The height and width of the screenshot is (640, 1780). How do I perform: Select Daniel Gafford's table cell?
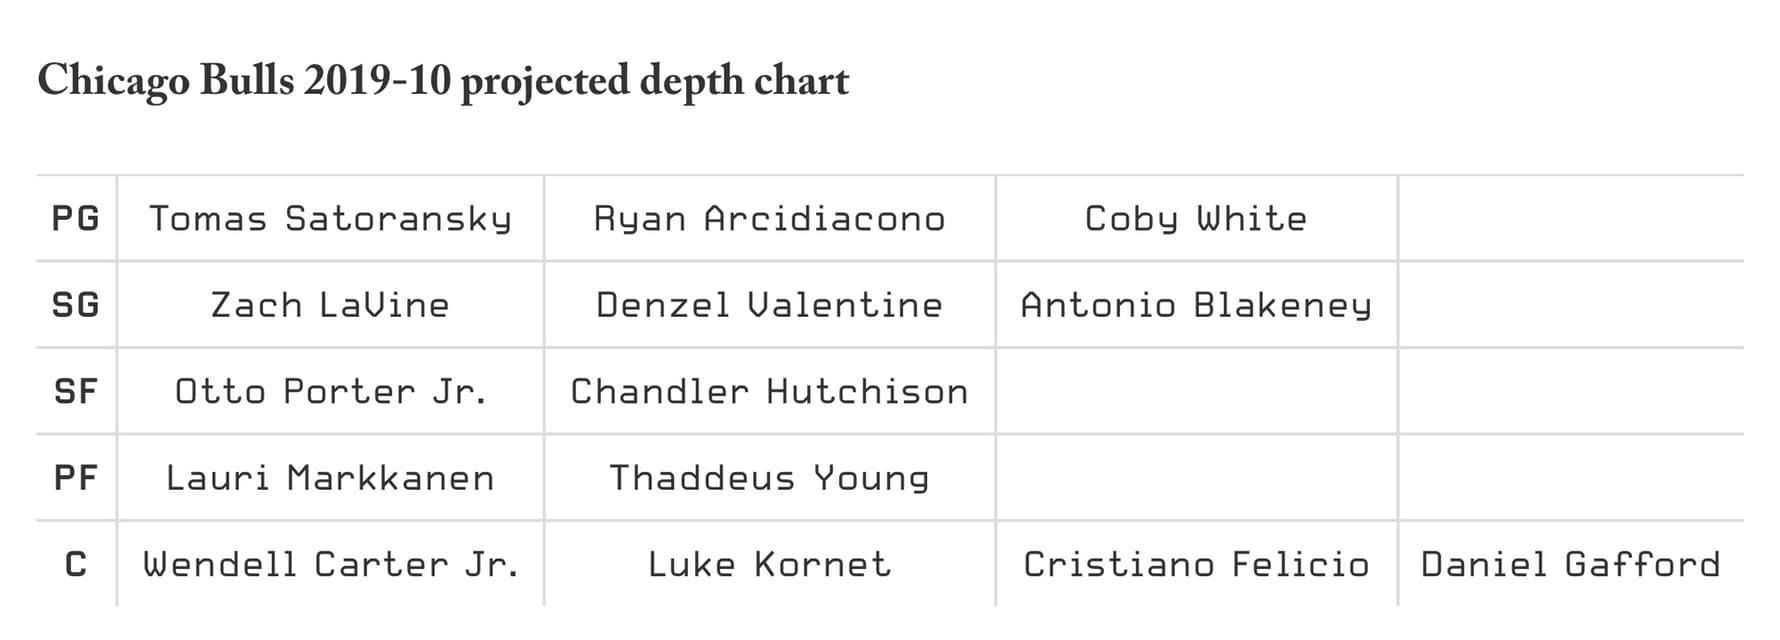pos(1571,564)
